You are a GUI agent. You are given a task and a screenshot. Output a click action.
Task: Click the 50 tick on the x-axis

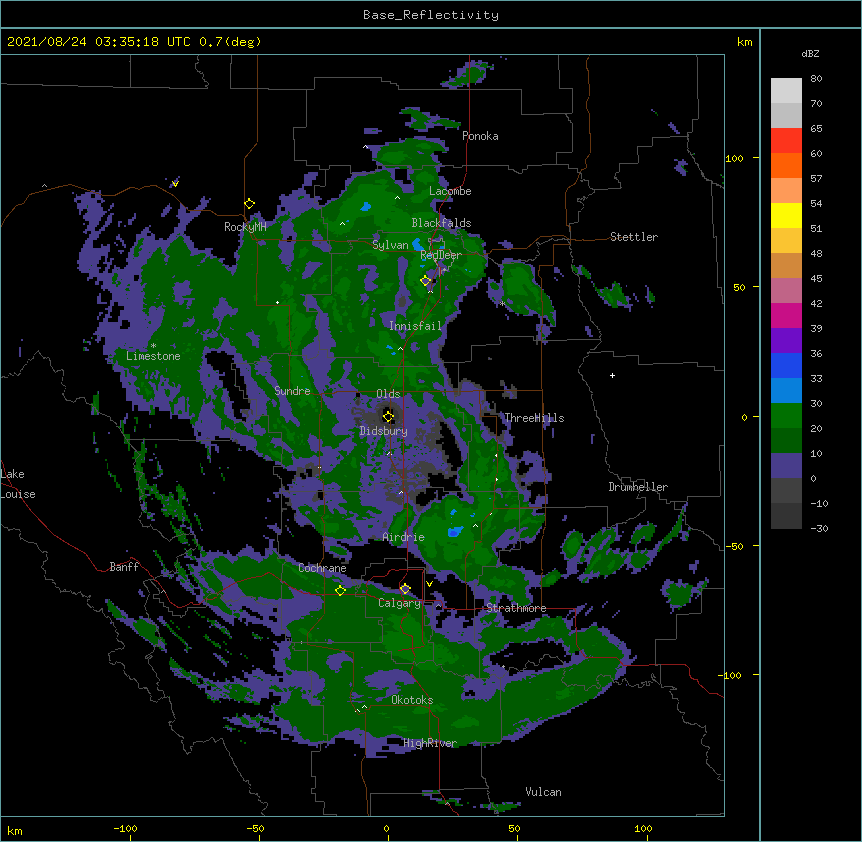[x=514, y=828]
